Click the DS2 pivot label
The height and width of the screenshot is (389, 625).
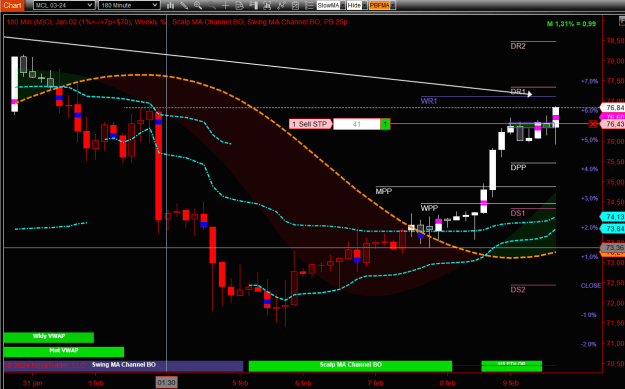pyautogui.click(x=518, y=290)
